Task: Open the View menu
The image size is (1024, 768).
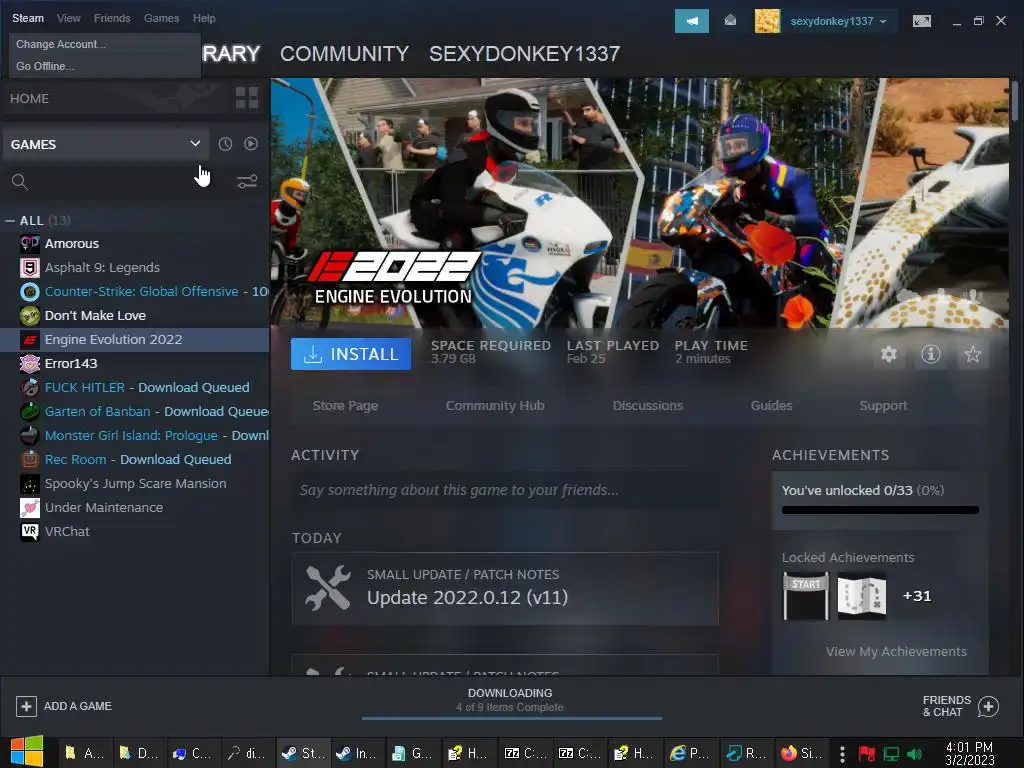Action: (x=69, y=18)
